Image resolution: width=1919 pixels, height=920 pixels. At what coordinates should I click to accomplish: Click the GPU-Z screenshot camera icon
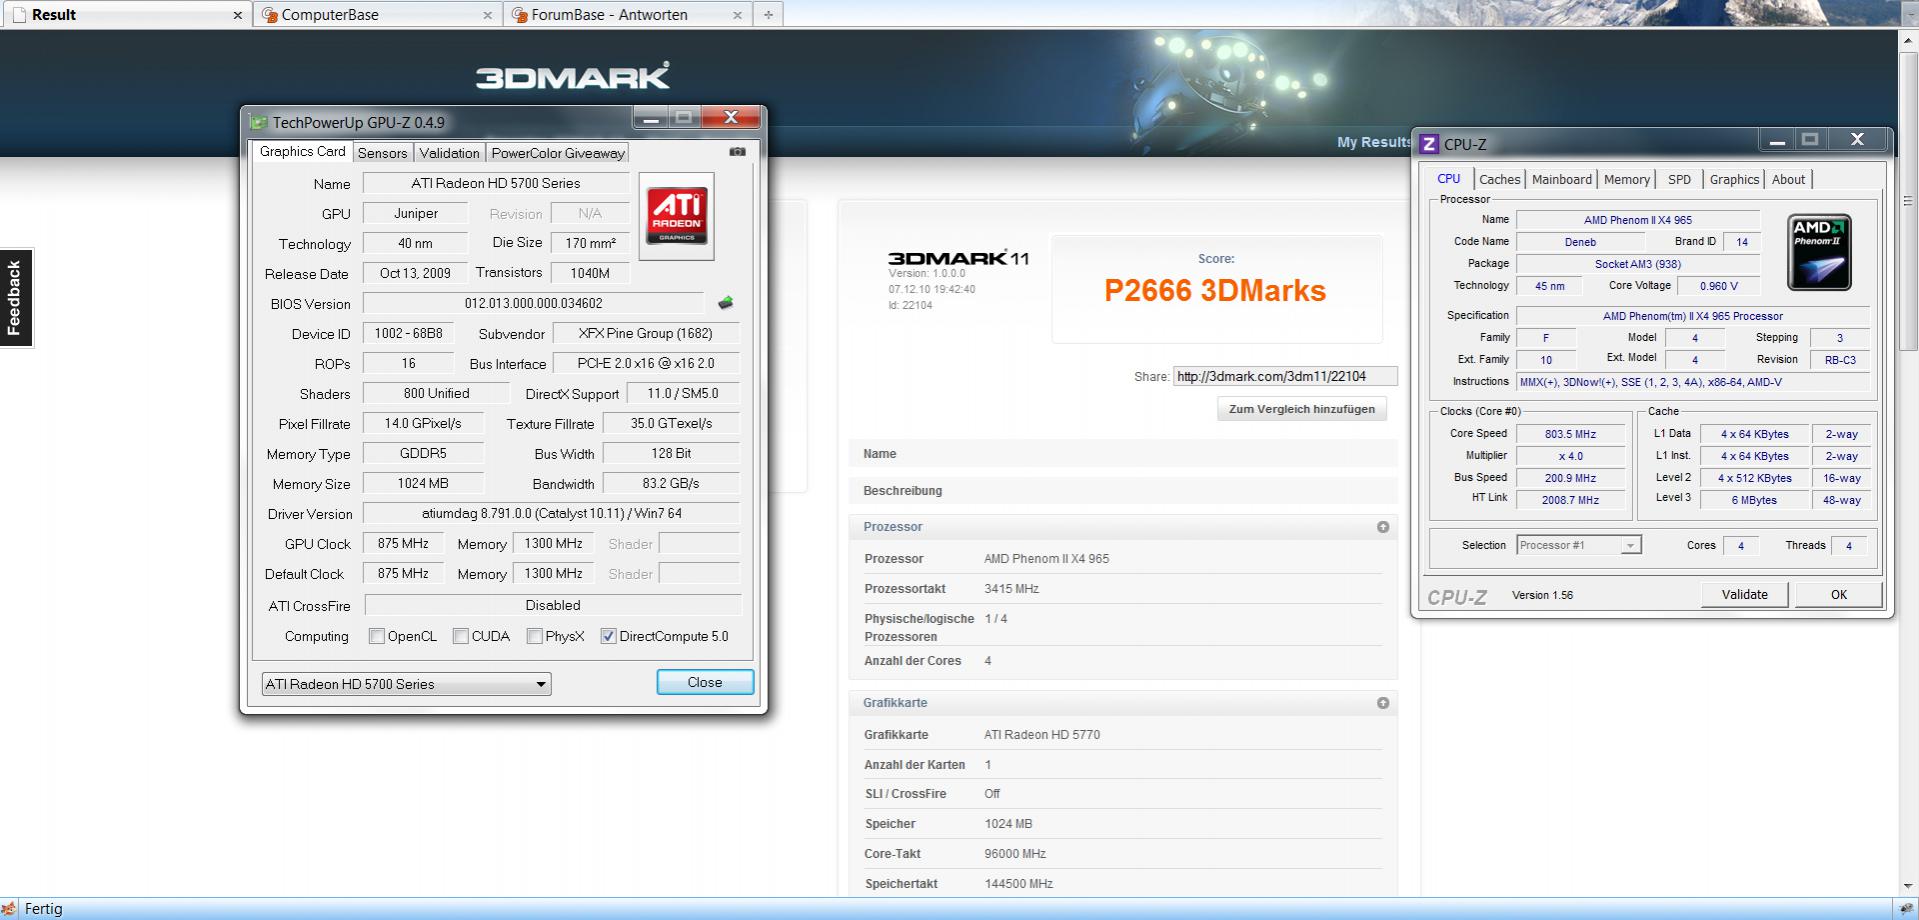737,152
